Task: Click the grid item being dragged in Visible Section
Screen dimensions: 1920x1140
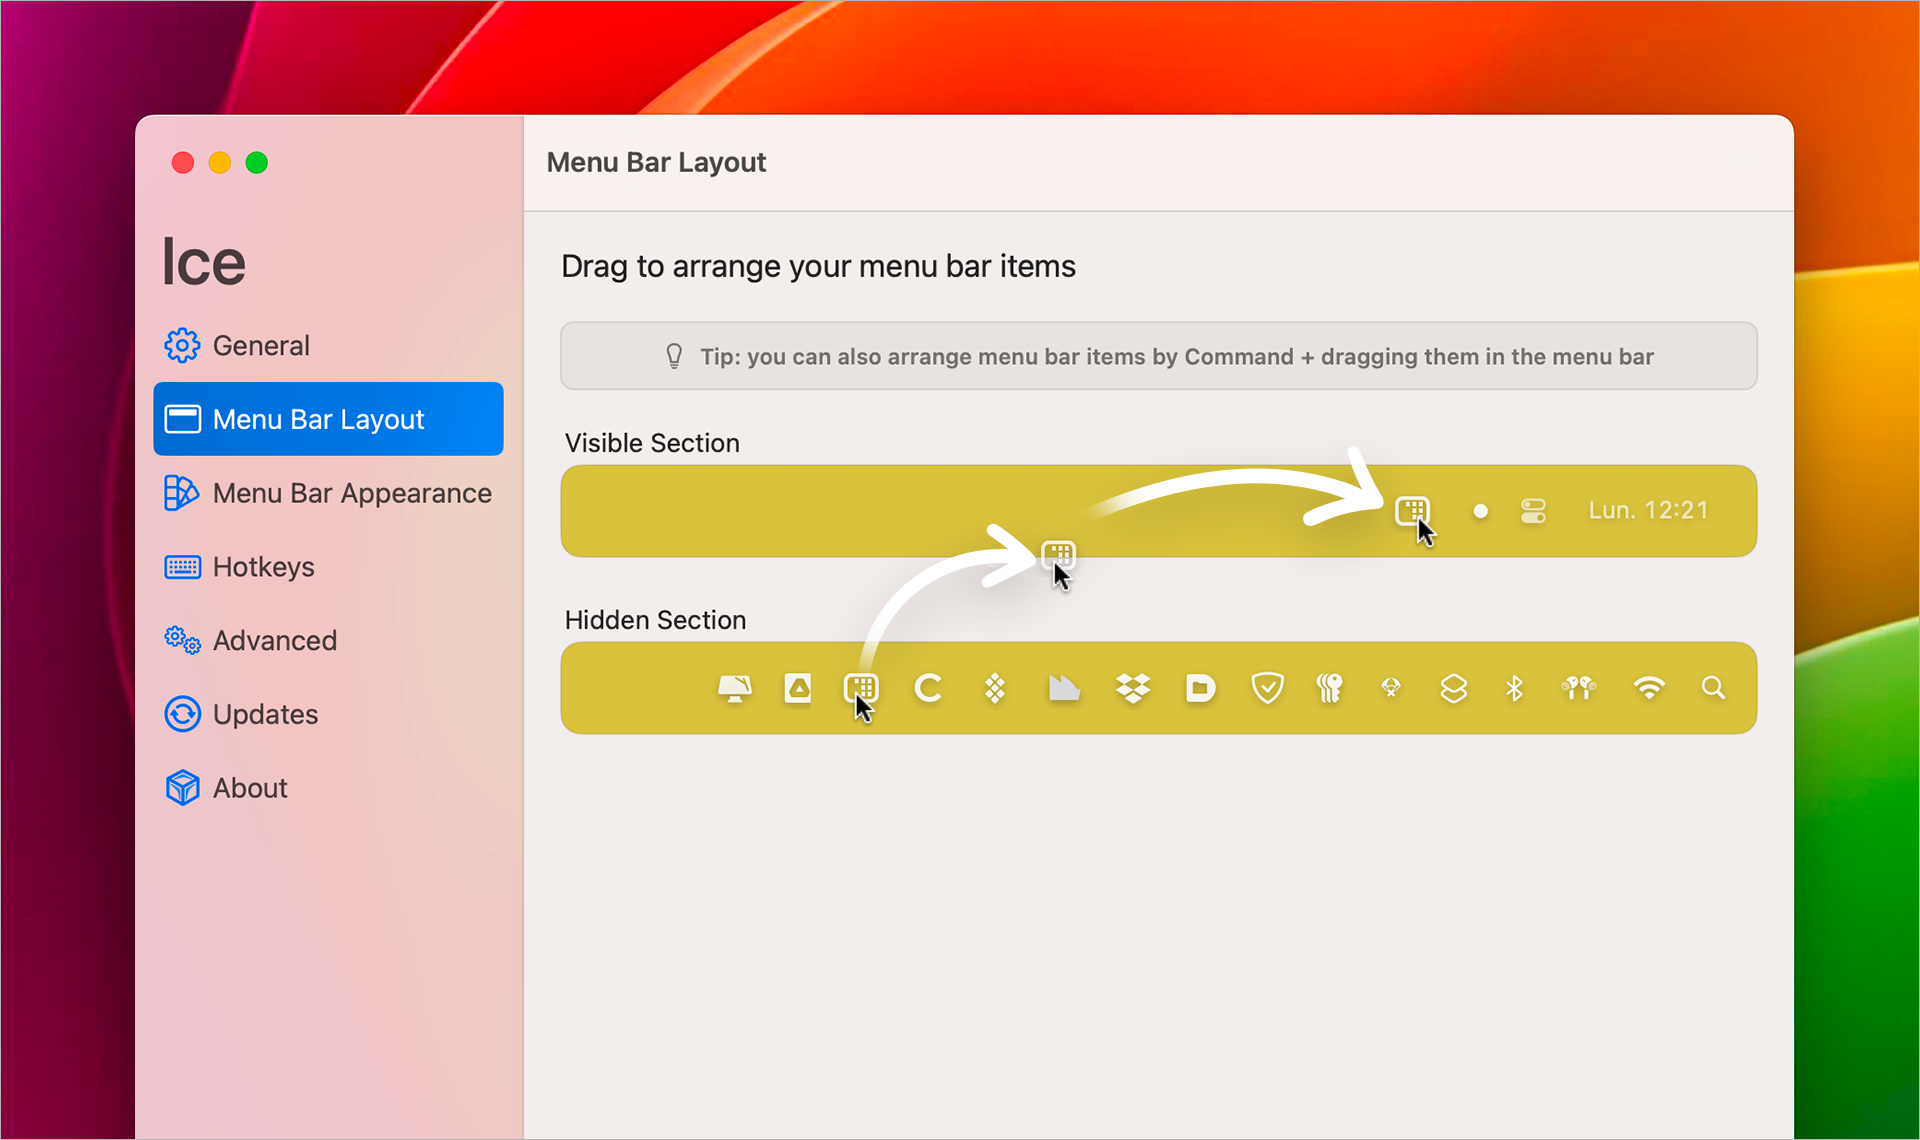Action: [1413, 511]
